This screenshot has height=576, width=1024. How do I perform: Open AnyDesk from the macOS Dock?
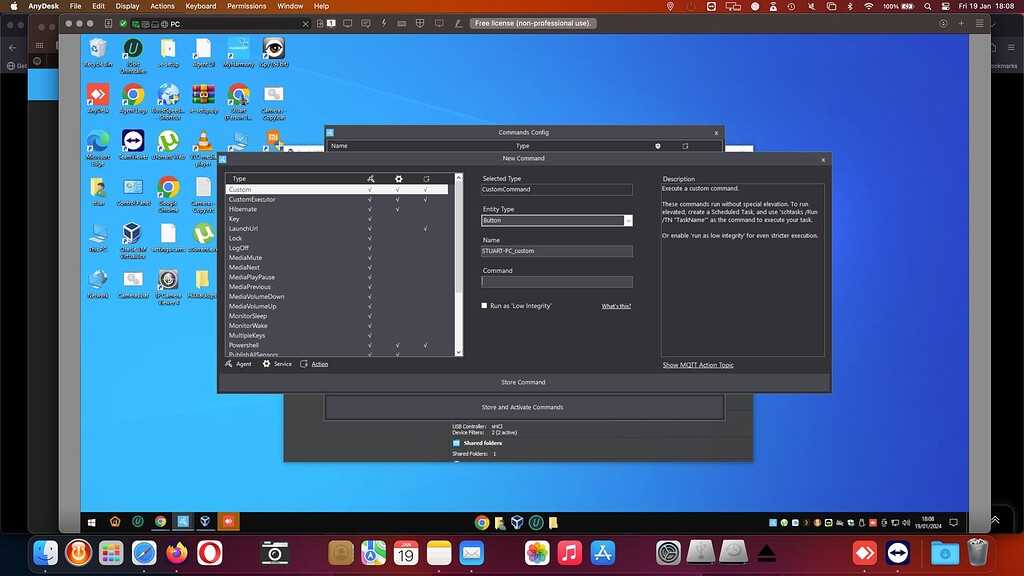(x=864, y=552)
